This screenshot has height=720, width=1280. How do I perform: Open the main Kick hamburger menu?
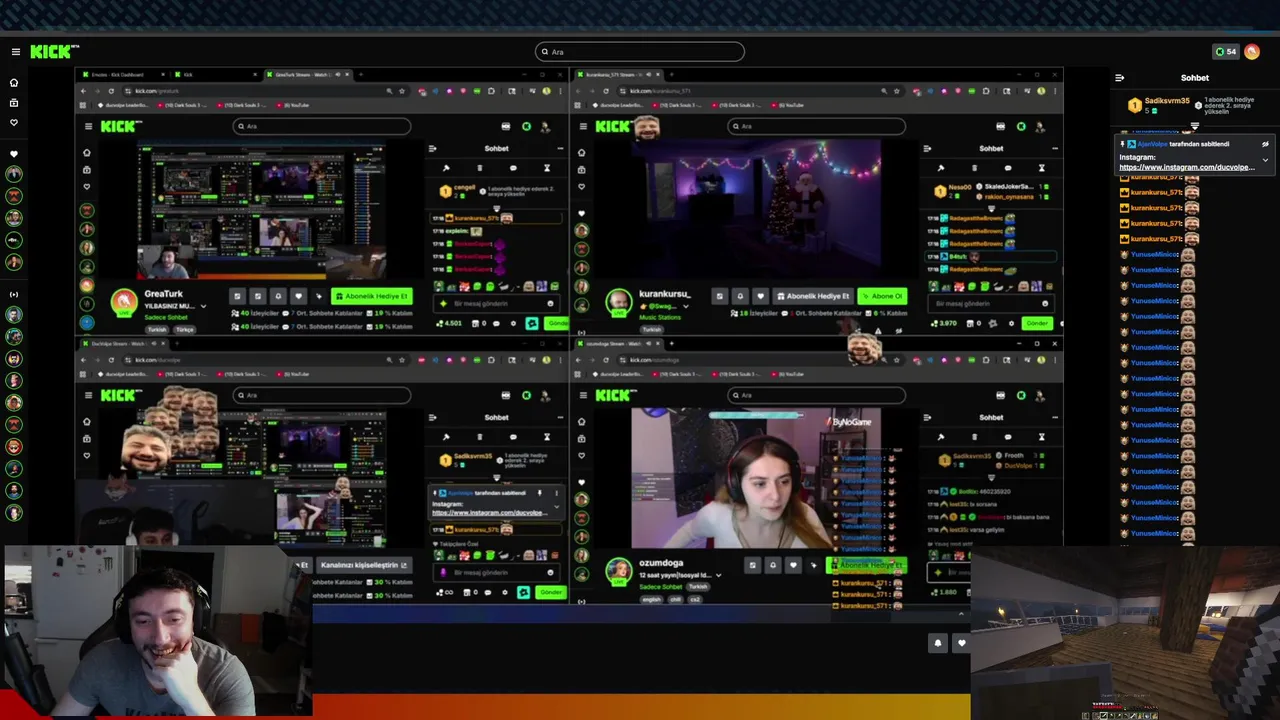[16, 52]
